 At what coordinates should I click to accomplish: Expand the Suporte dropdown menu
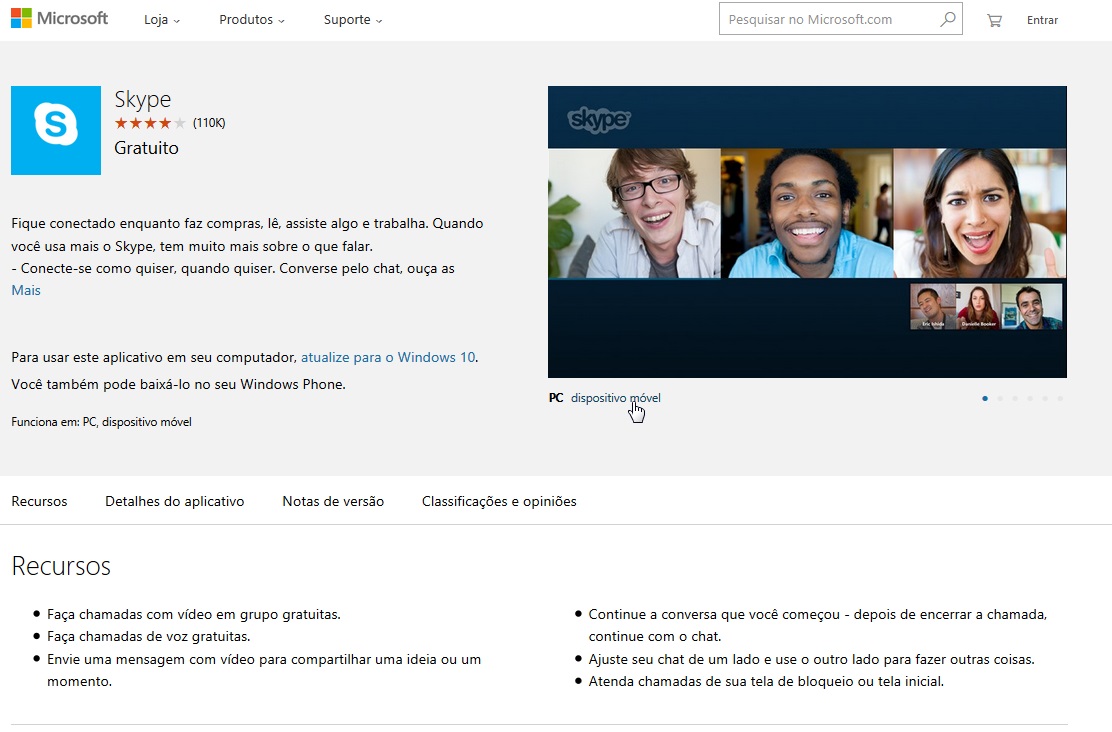pos(353,20)
